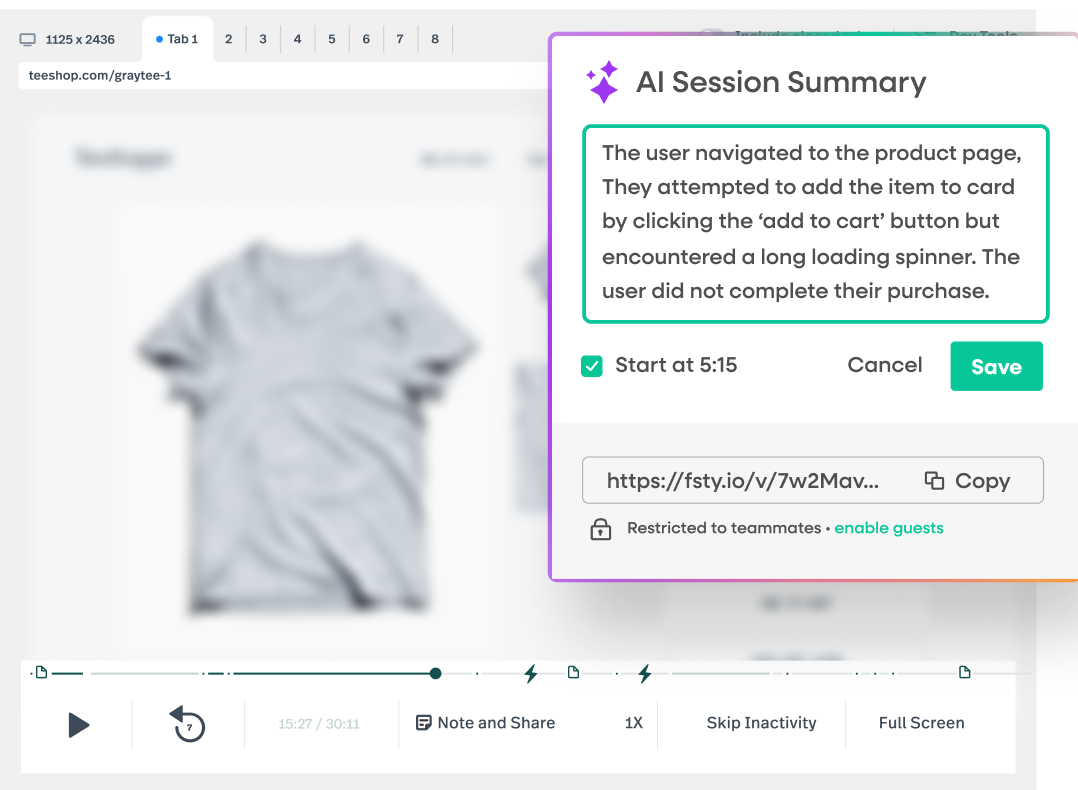Click the lock icon next to teammates restriction
Image resolution: width=1078 pixels, height=790 pixels.
(600, 528)
